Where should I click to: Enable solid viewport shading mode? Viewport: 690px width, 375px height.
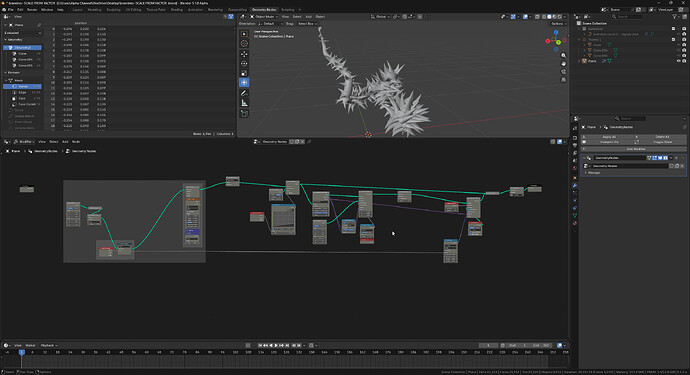click(549, 17)
